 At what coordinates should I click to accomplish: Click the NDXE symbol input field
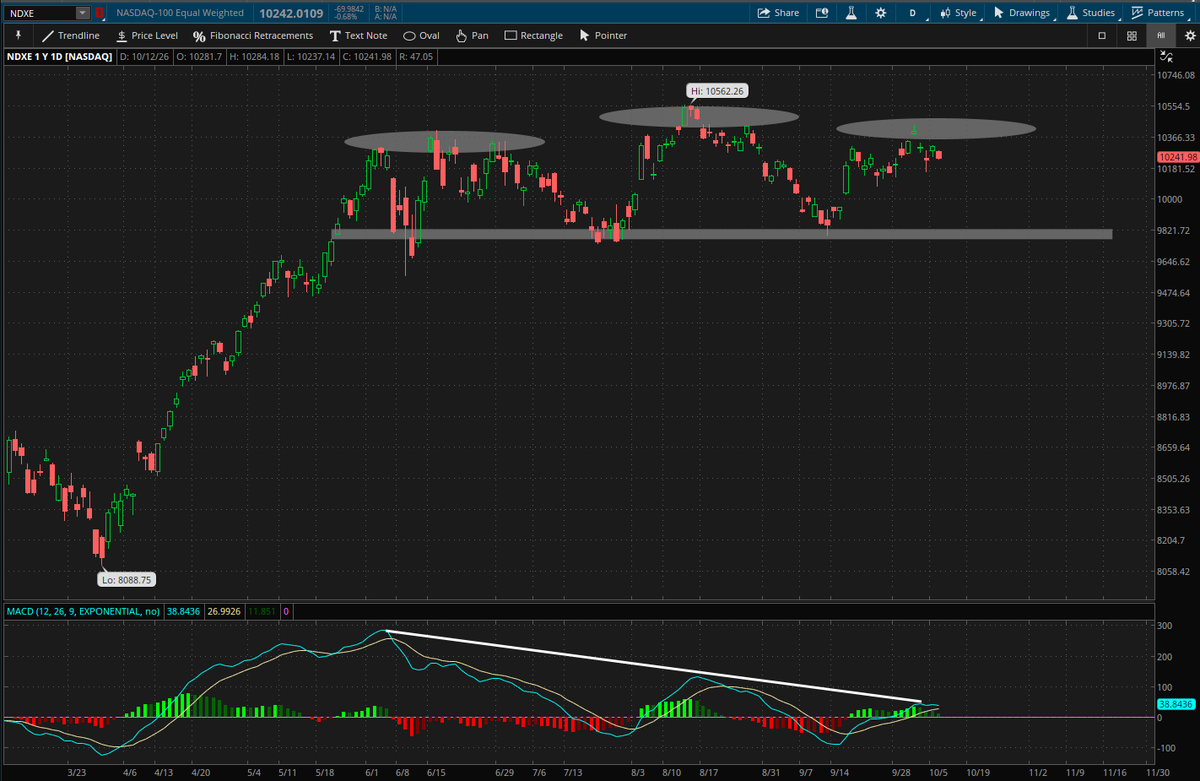40,13
